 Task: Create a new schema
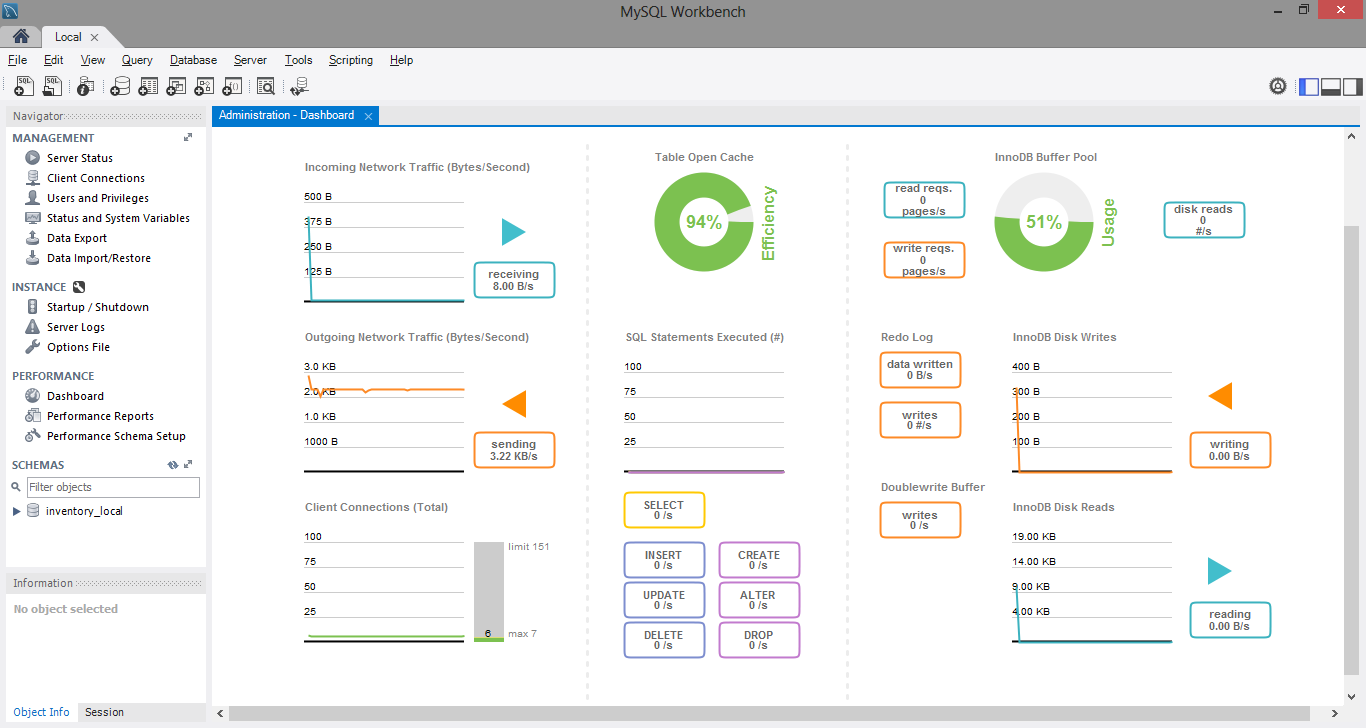[x=120, y=86]
